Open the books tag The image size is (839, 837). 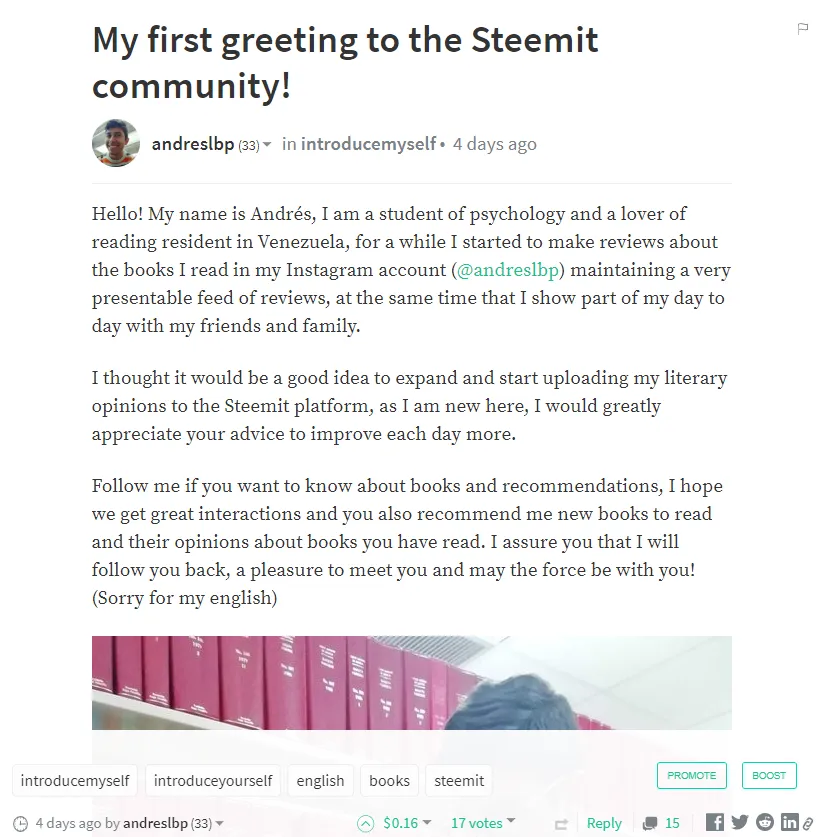[x=390, y=781]
